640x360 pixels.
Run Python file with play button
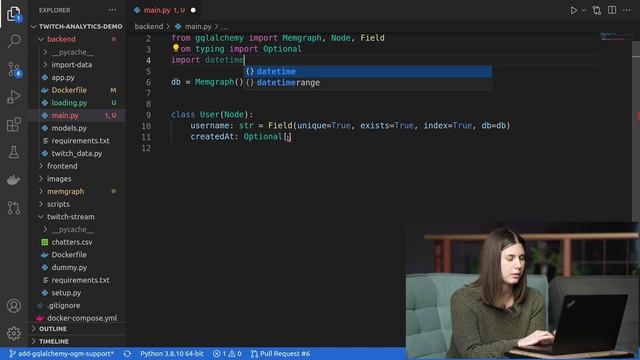573,11
